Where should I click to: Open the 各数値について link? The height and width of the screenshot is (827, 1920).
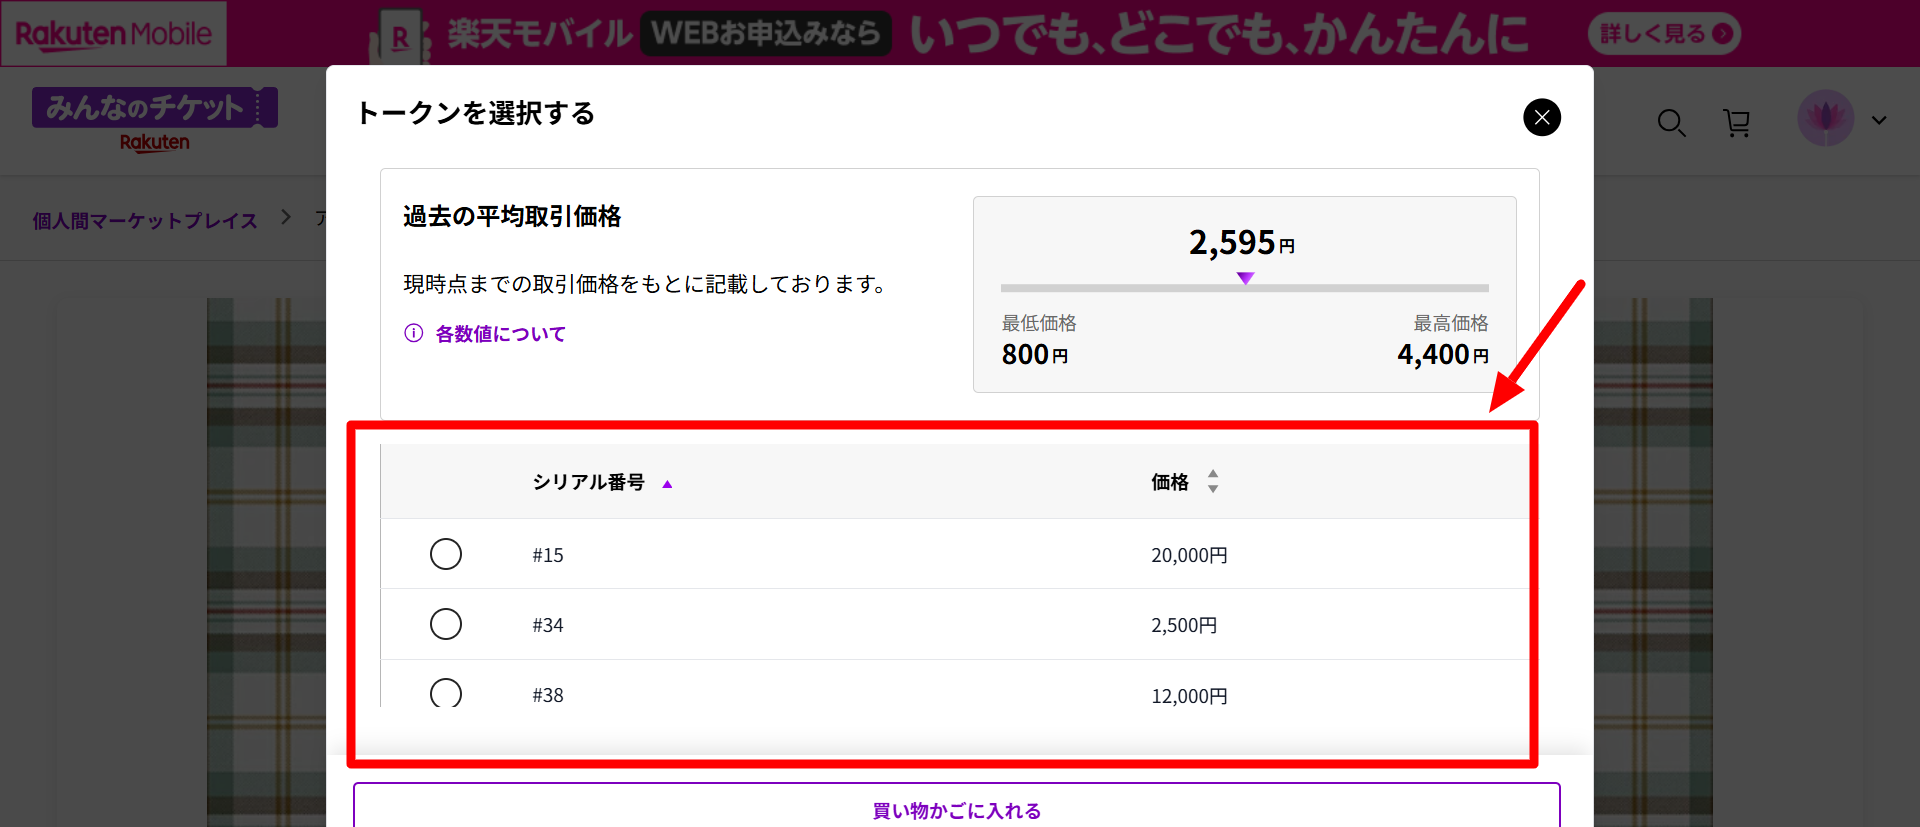point(500,334)
